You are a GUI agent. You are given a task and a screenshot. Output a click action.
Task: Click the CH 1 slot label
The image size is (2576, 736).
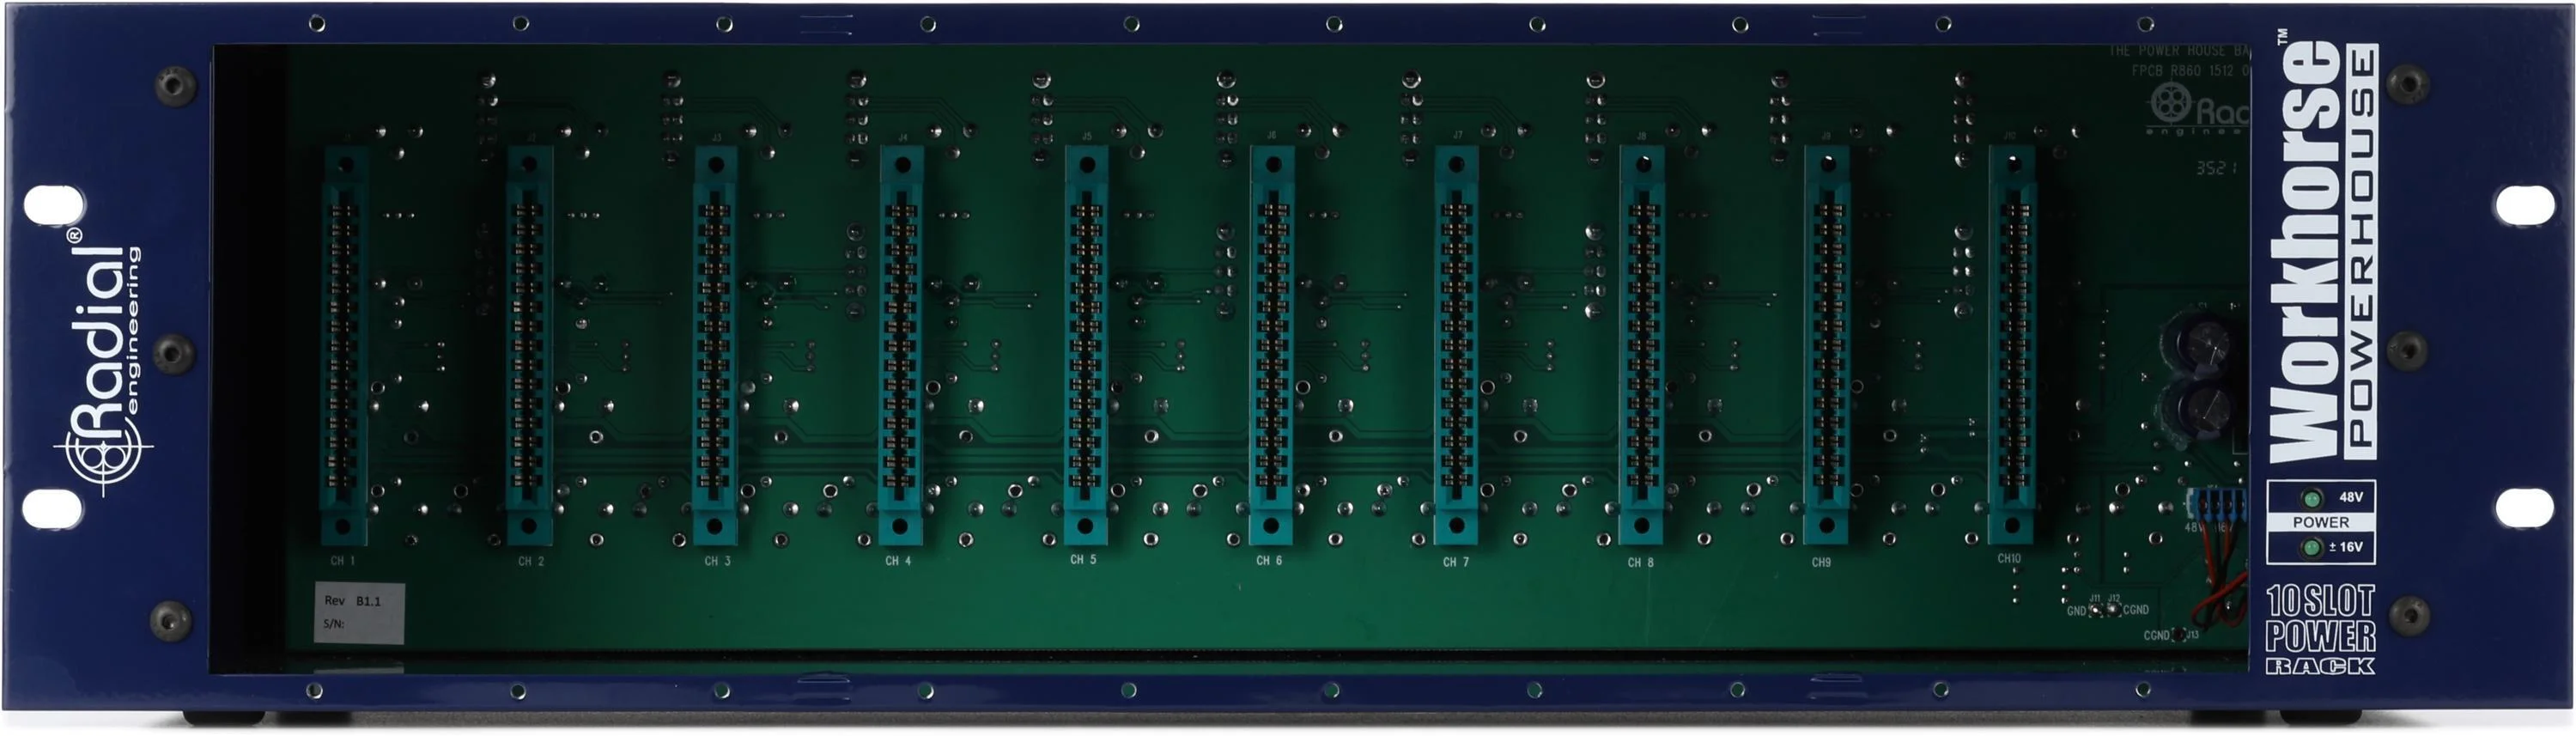pos(342,561)
